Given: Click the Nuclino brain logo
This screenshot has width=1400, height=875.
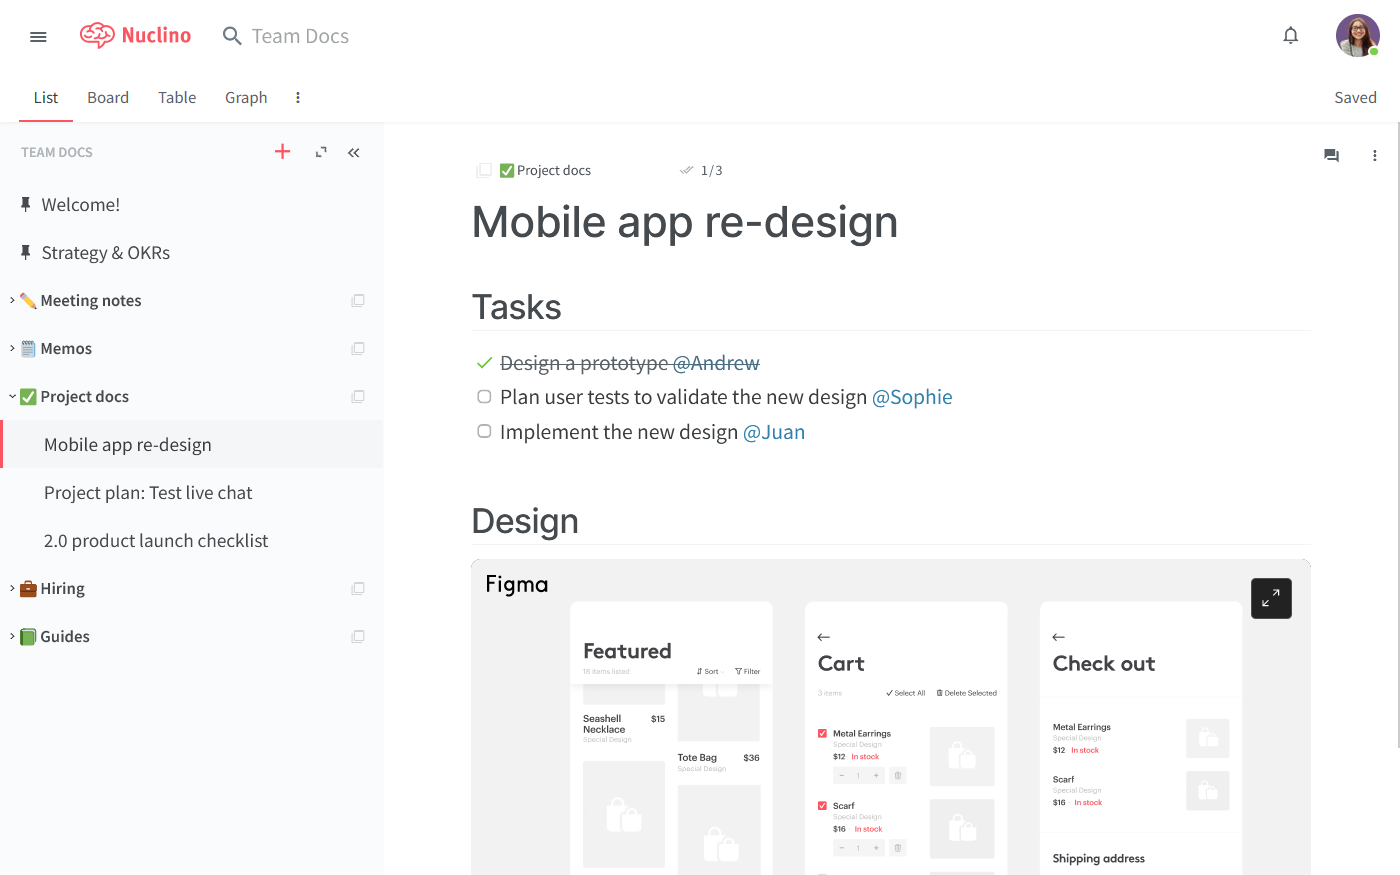Looking at the screenshot, I should tap(98, 36).
